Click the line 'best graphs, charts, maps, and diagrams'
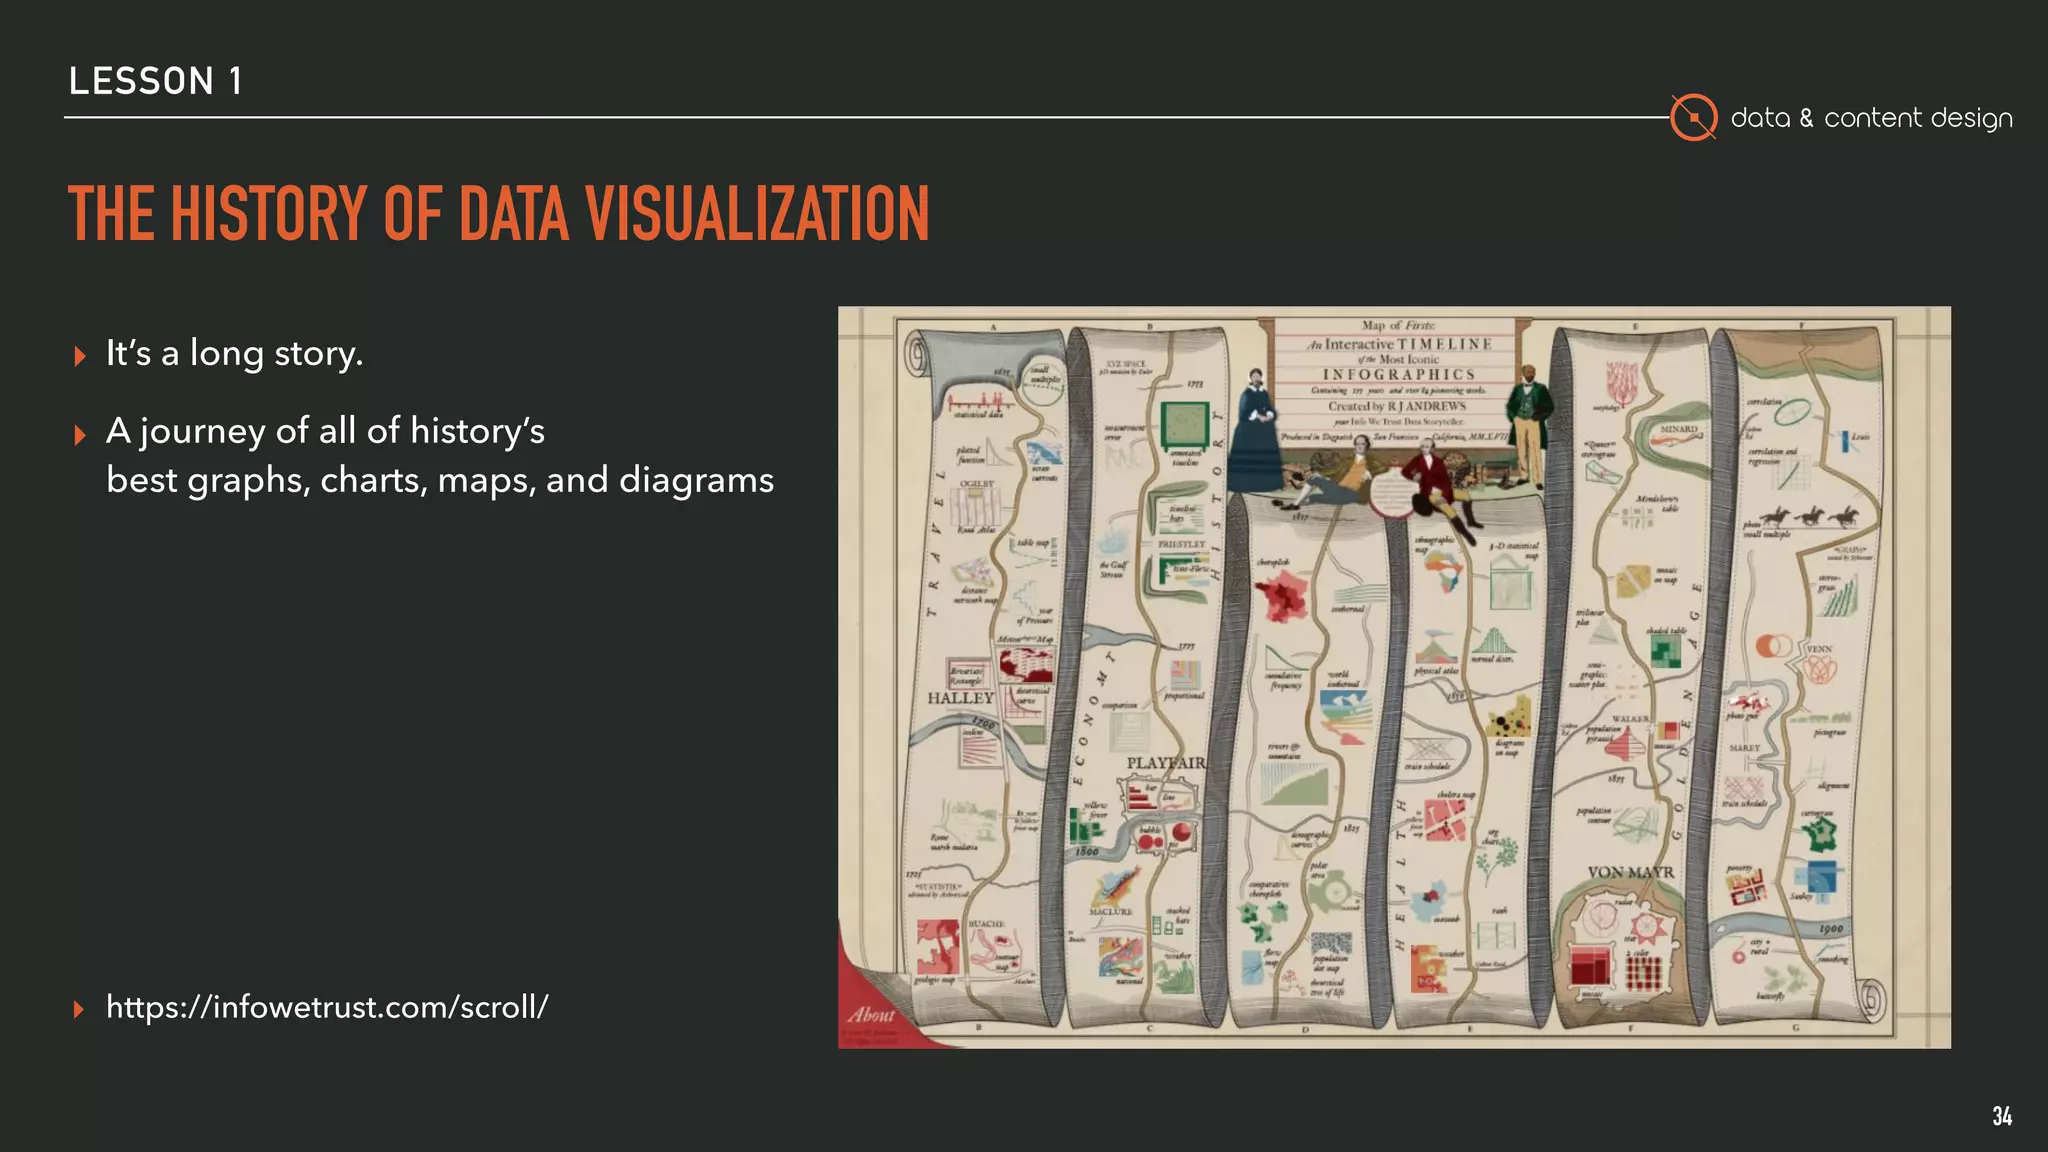The height and width of the screenshot is (1152, 2048). click(440, 480)
